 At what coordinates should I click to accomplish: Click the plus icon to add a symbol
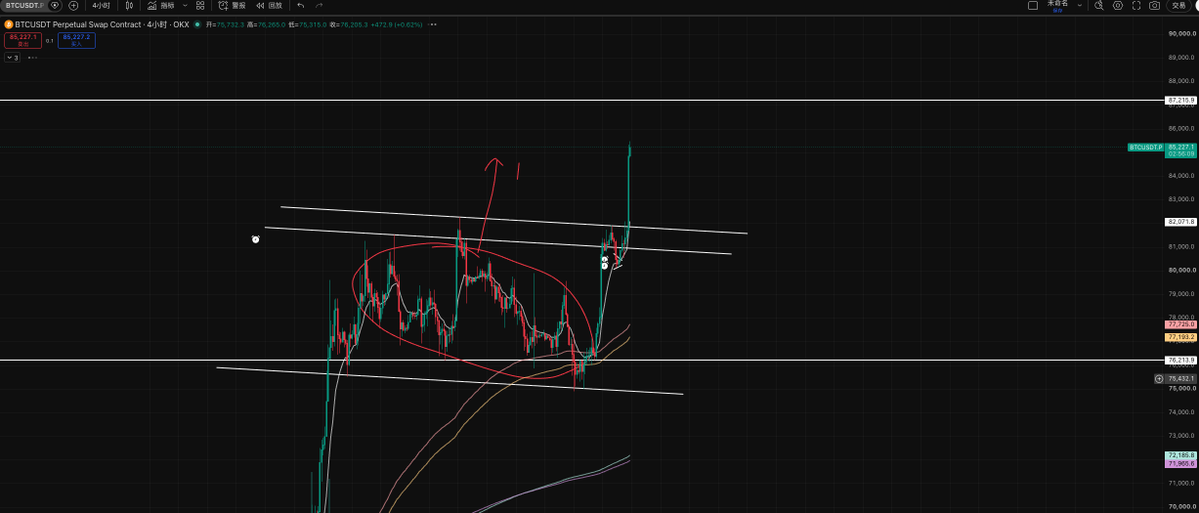73,5
